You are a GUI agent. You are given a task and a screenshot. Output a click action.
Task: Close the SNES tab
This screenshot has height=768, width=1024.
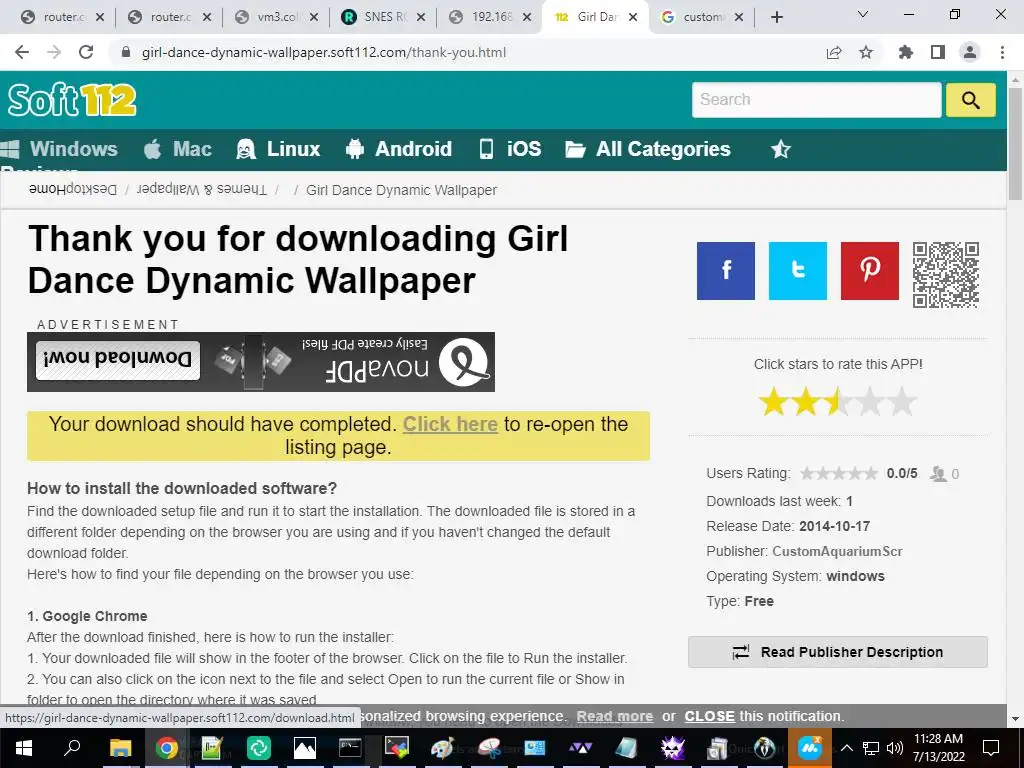[421, 18]
